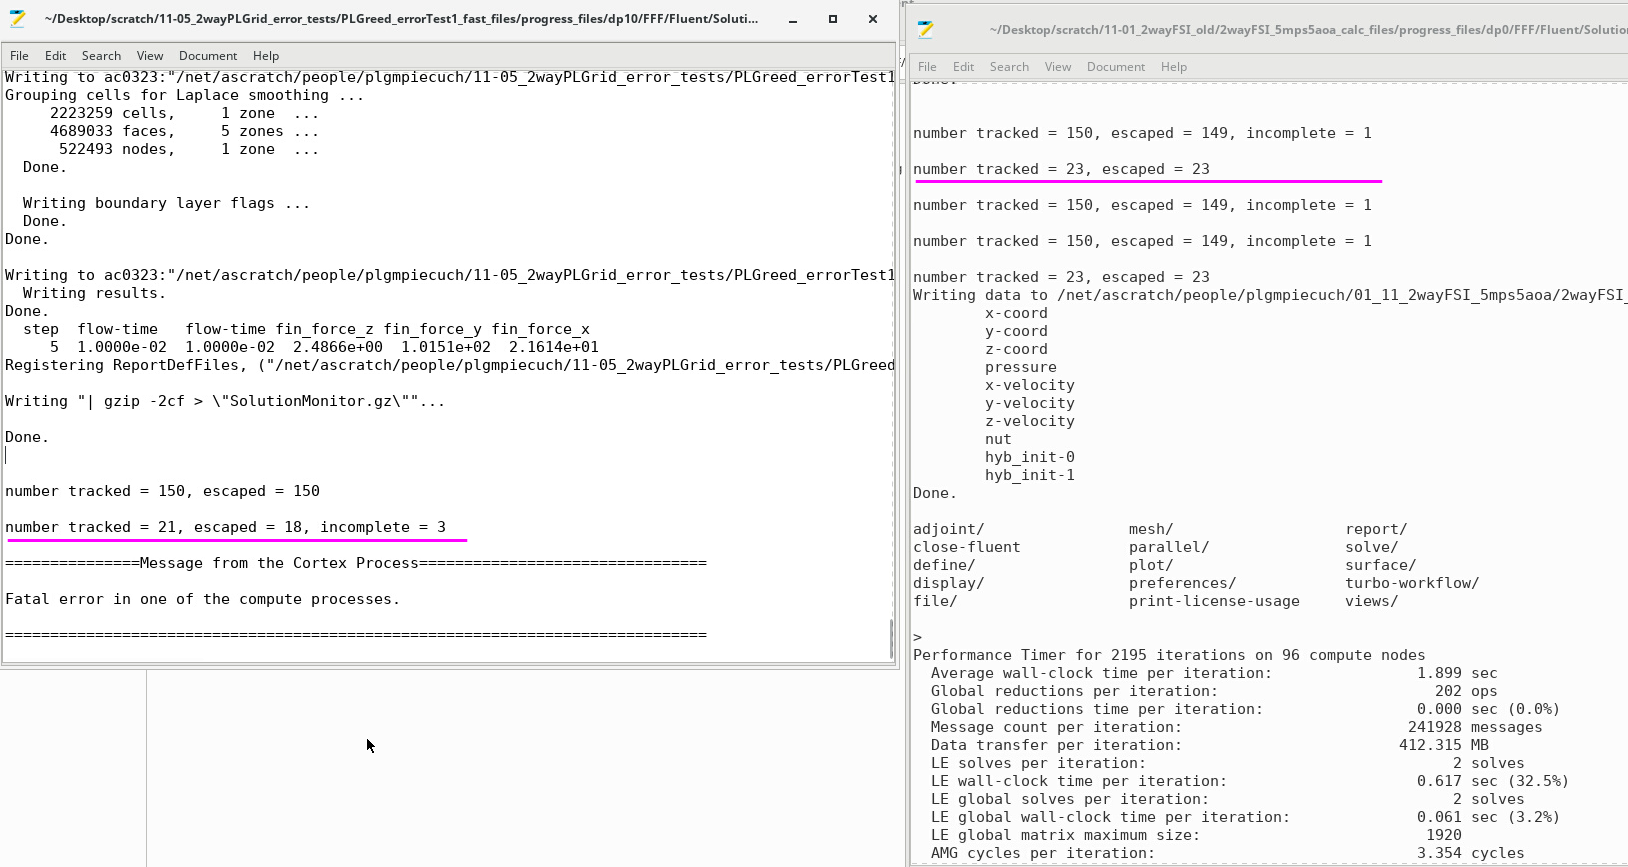Open Search menu in left editor window
This screenshot has height=867, width=1628.
coord(101,56)
